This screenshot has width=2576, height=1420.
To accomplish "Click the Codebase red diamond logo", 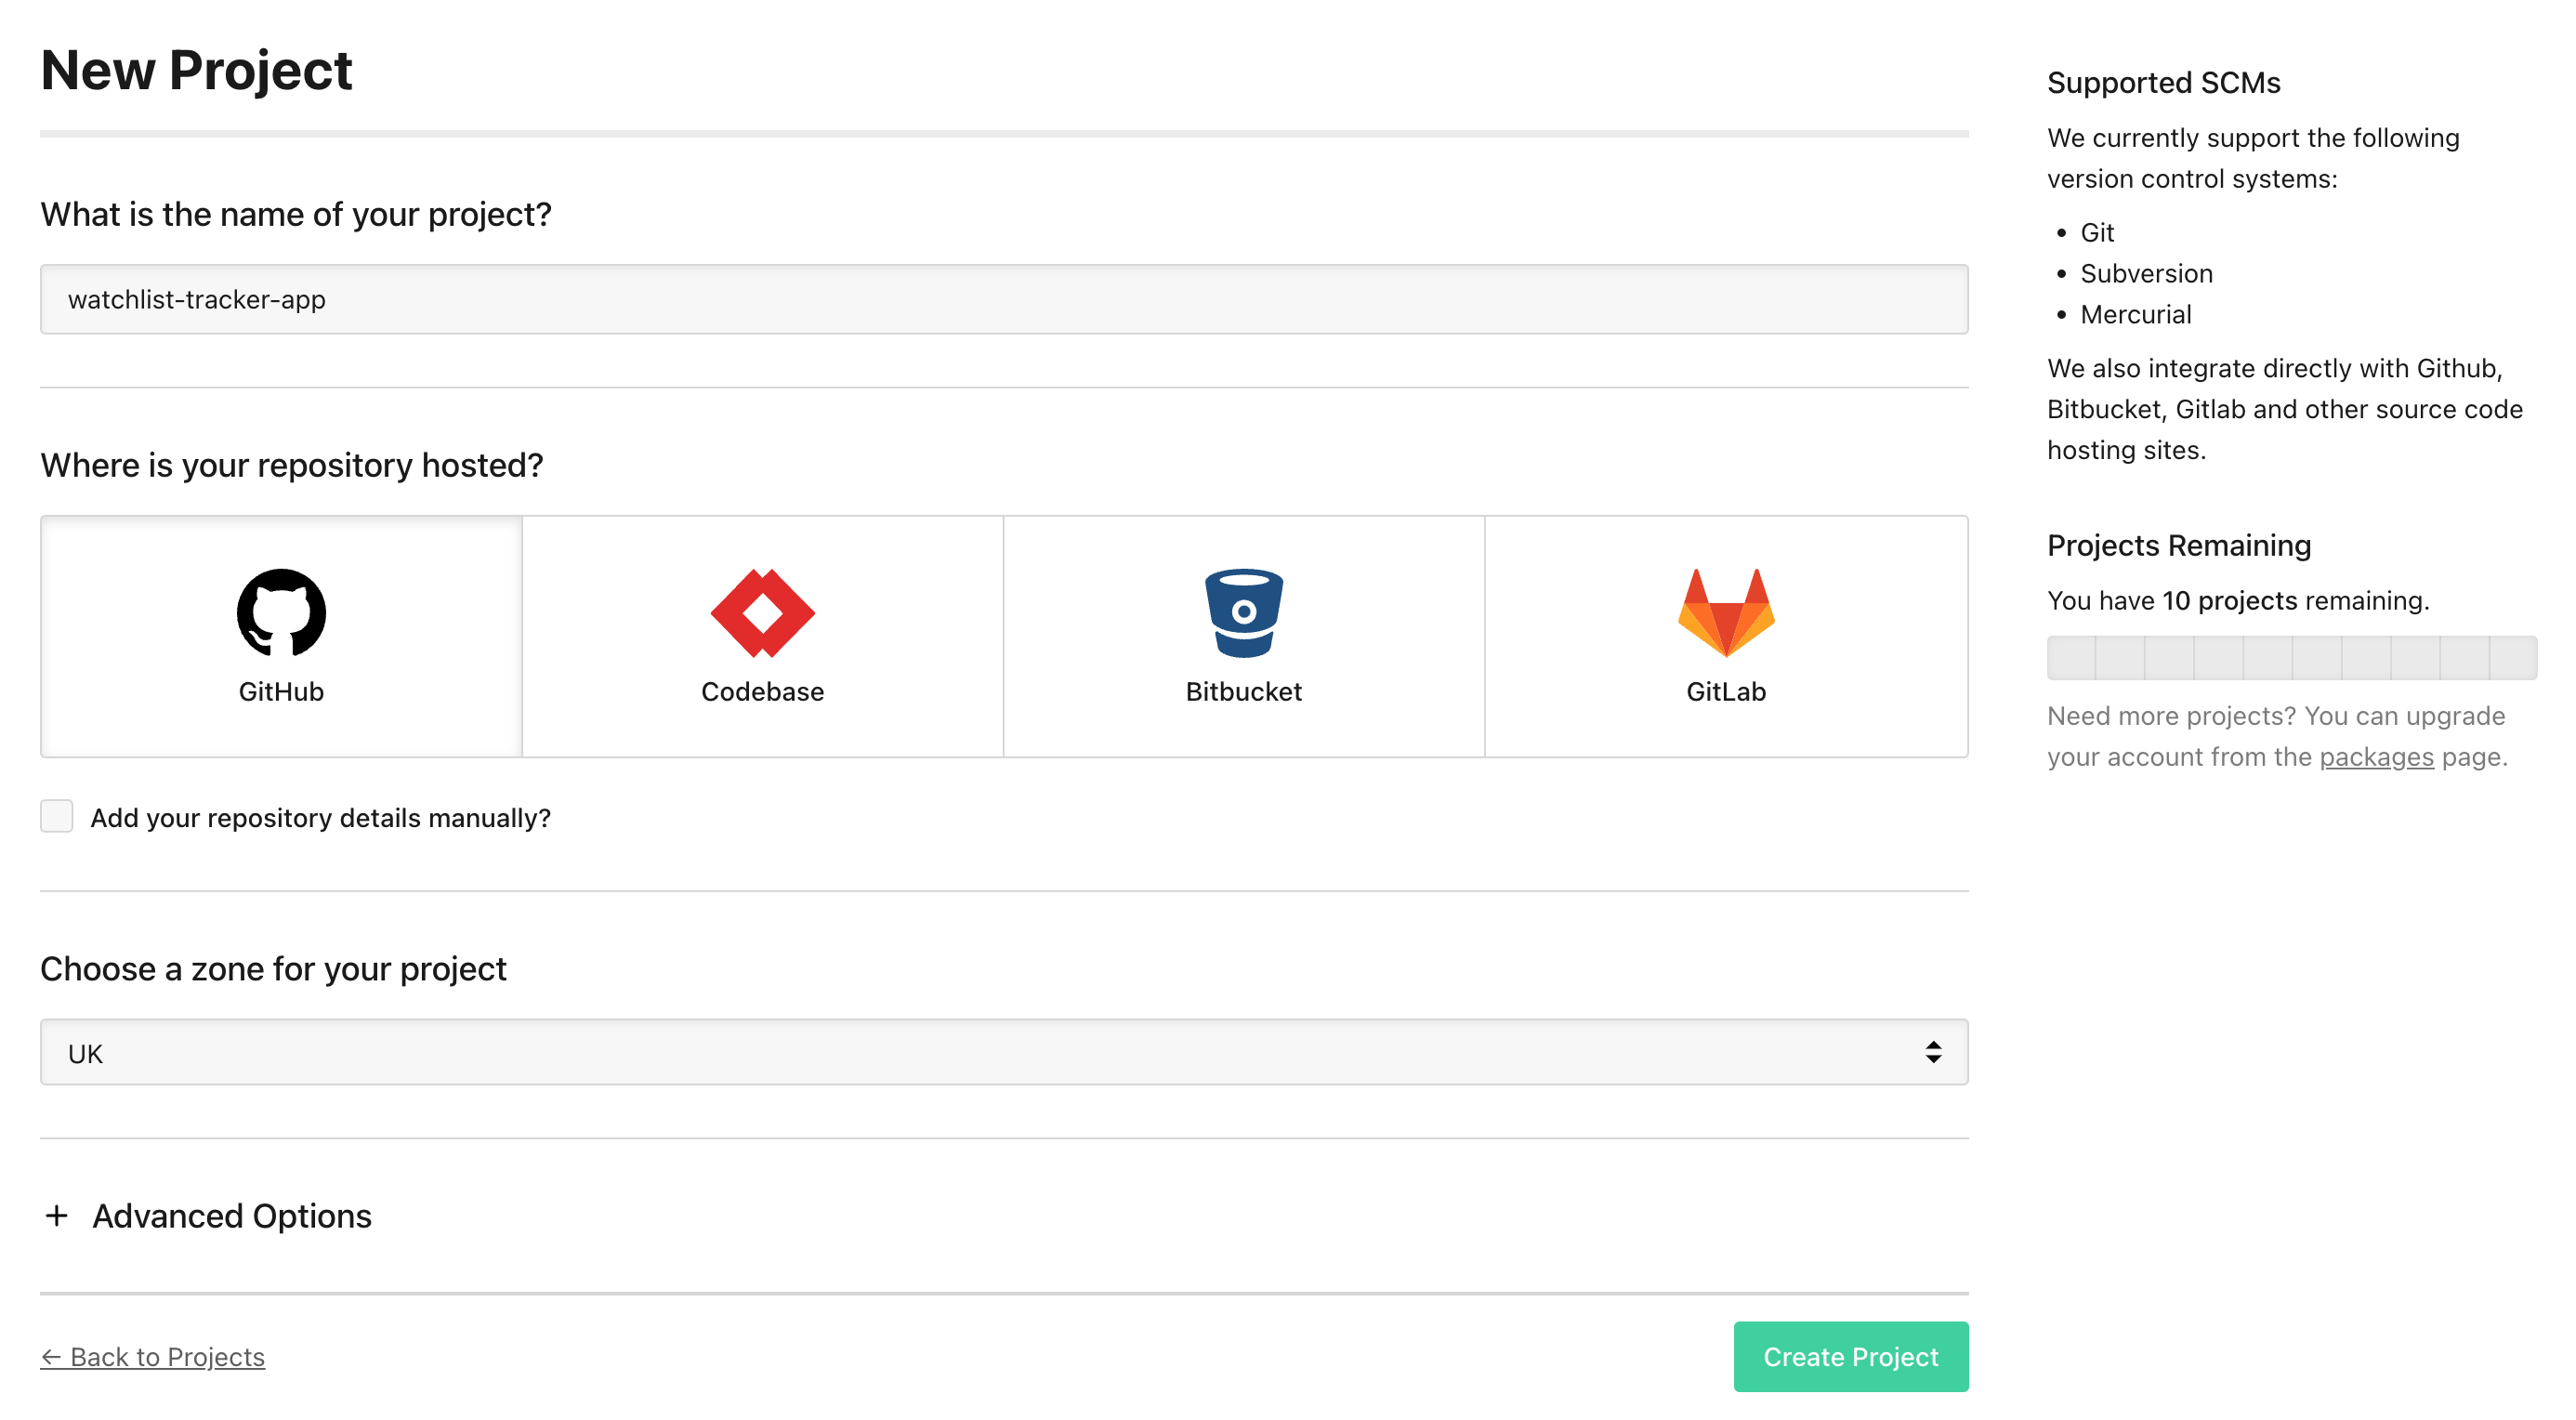I will pos(761,613).
